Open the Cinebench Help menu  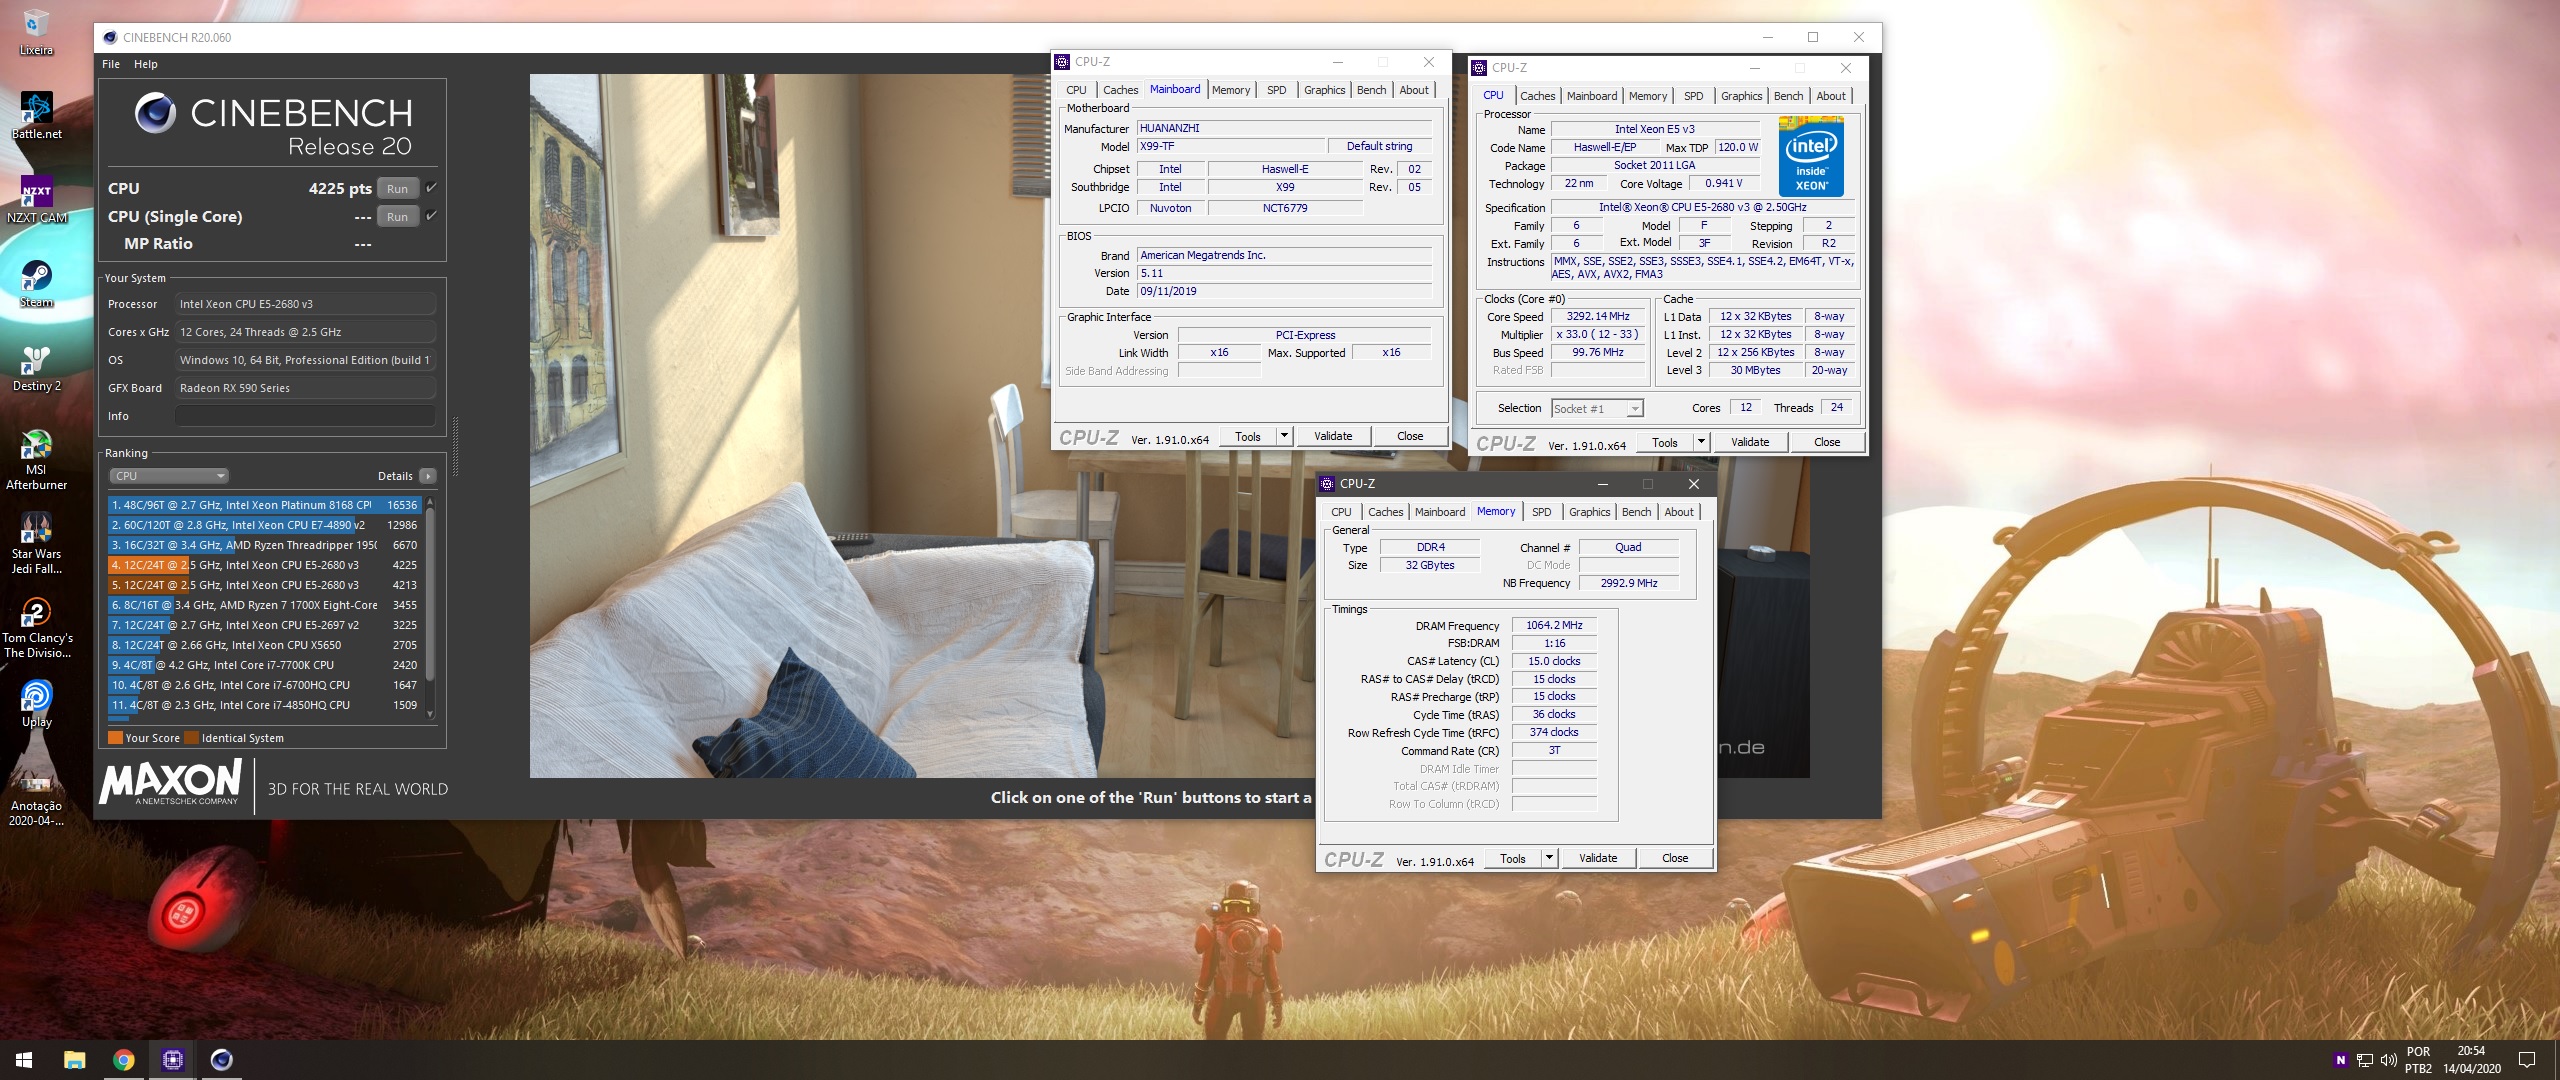[x=146, y=64]
